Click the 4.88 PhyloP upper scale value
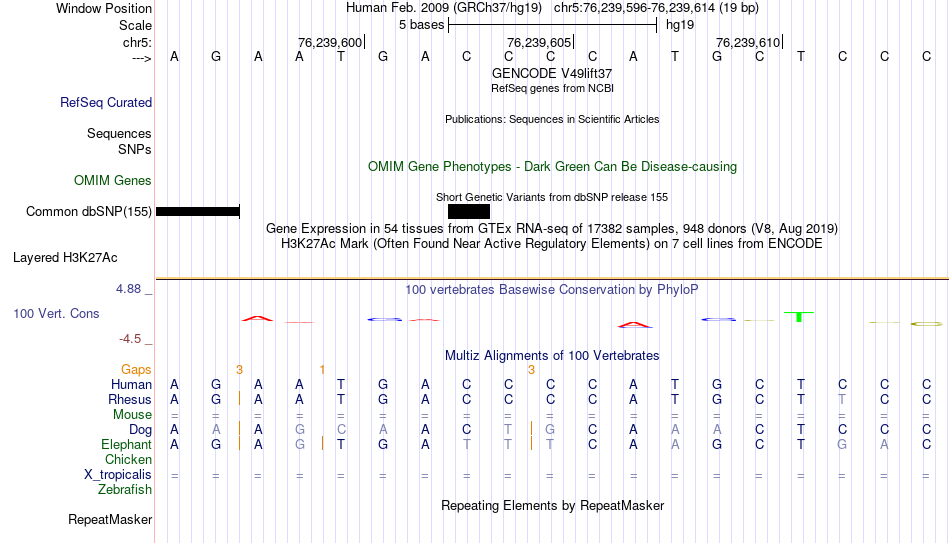The width and height of the screenshot is (950, 543). point(128,289)
